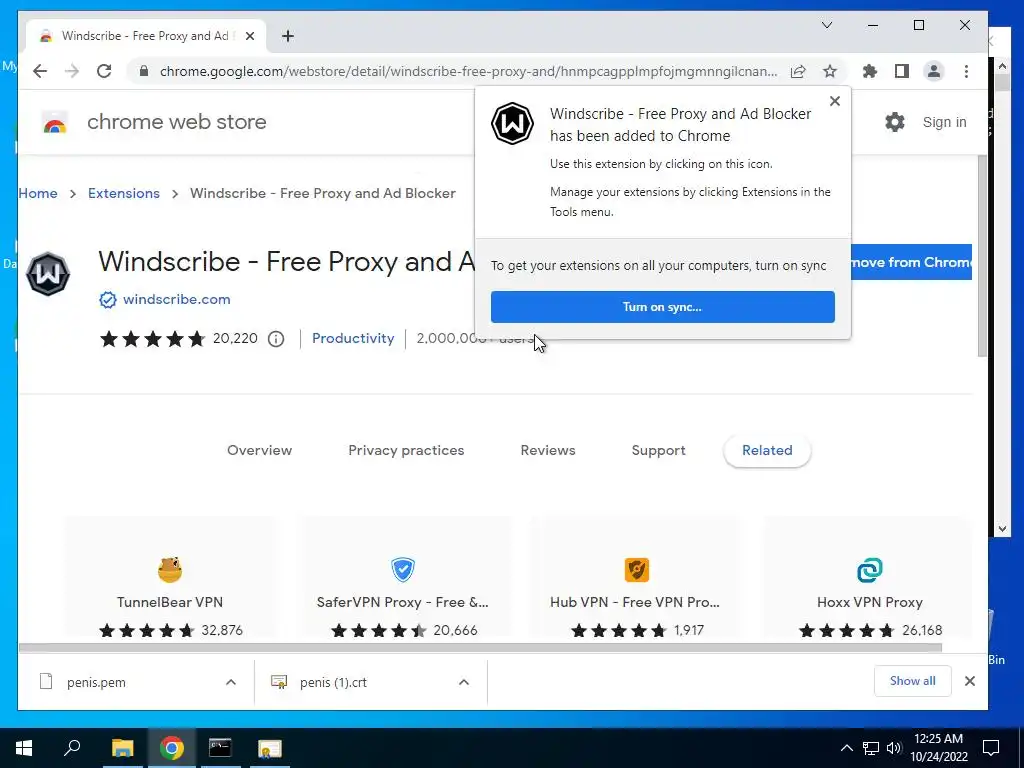Expand options for penis (1).crt download

click(x=464, y=682)
